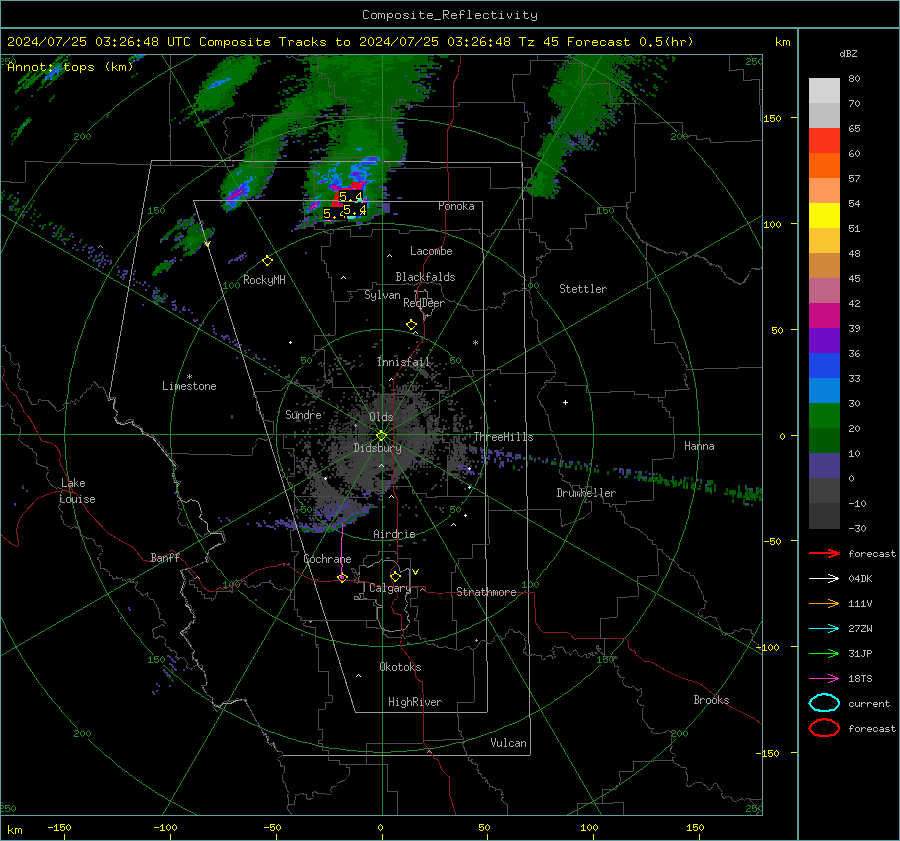
Task: Click the cyan current ellipse legend icon
Action: point(824,703)
